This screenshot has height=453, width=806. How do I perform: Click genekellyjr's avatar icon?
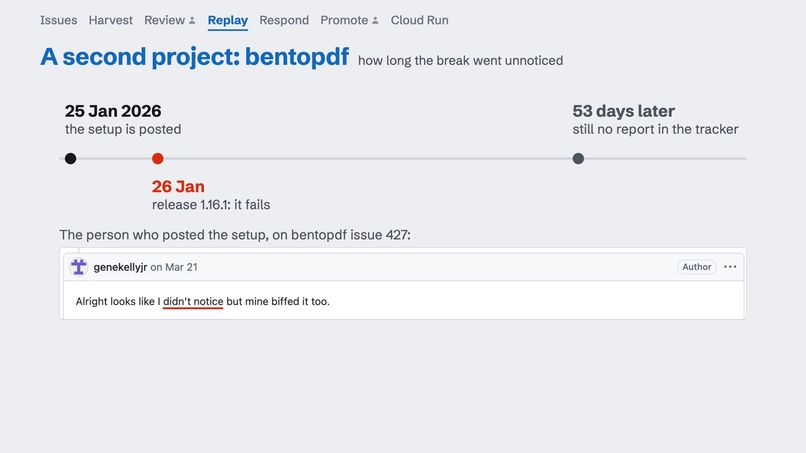79,267
